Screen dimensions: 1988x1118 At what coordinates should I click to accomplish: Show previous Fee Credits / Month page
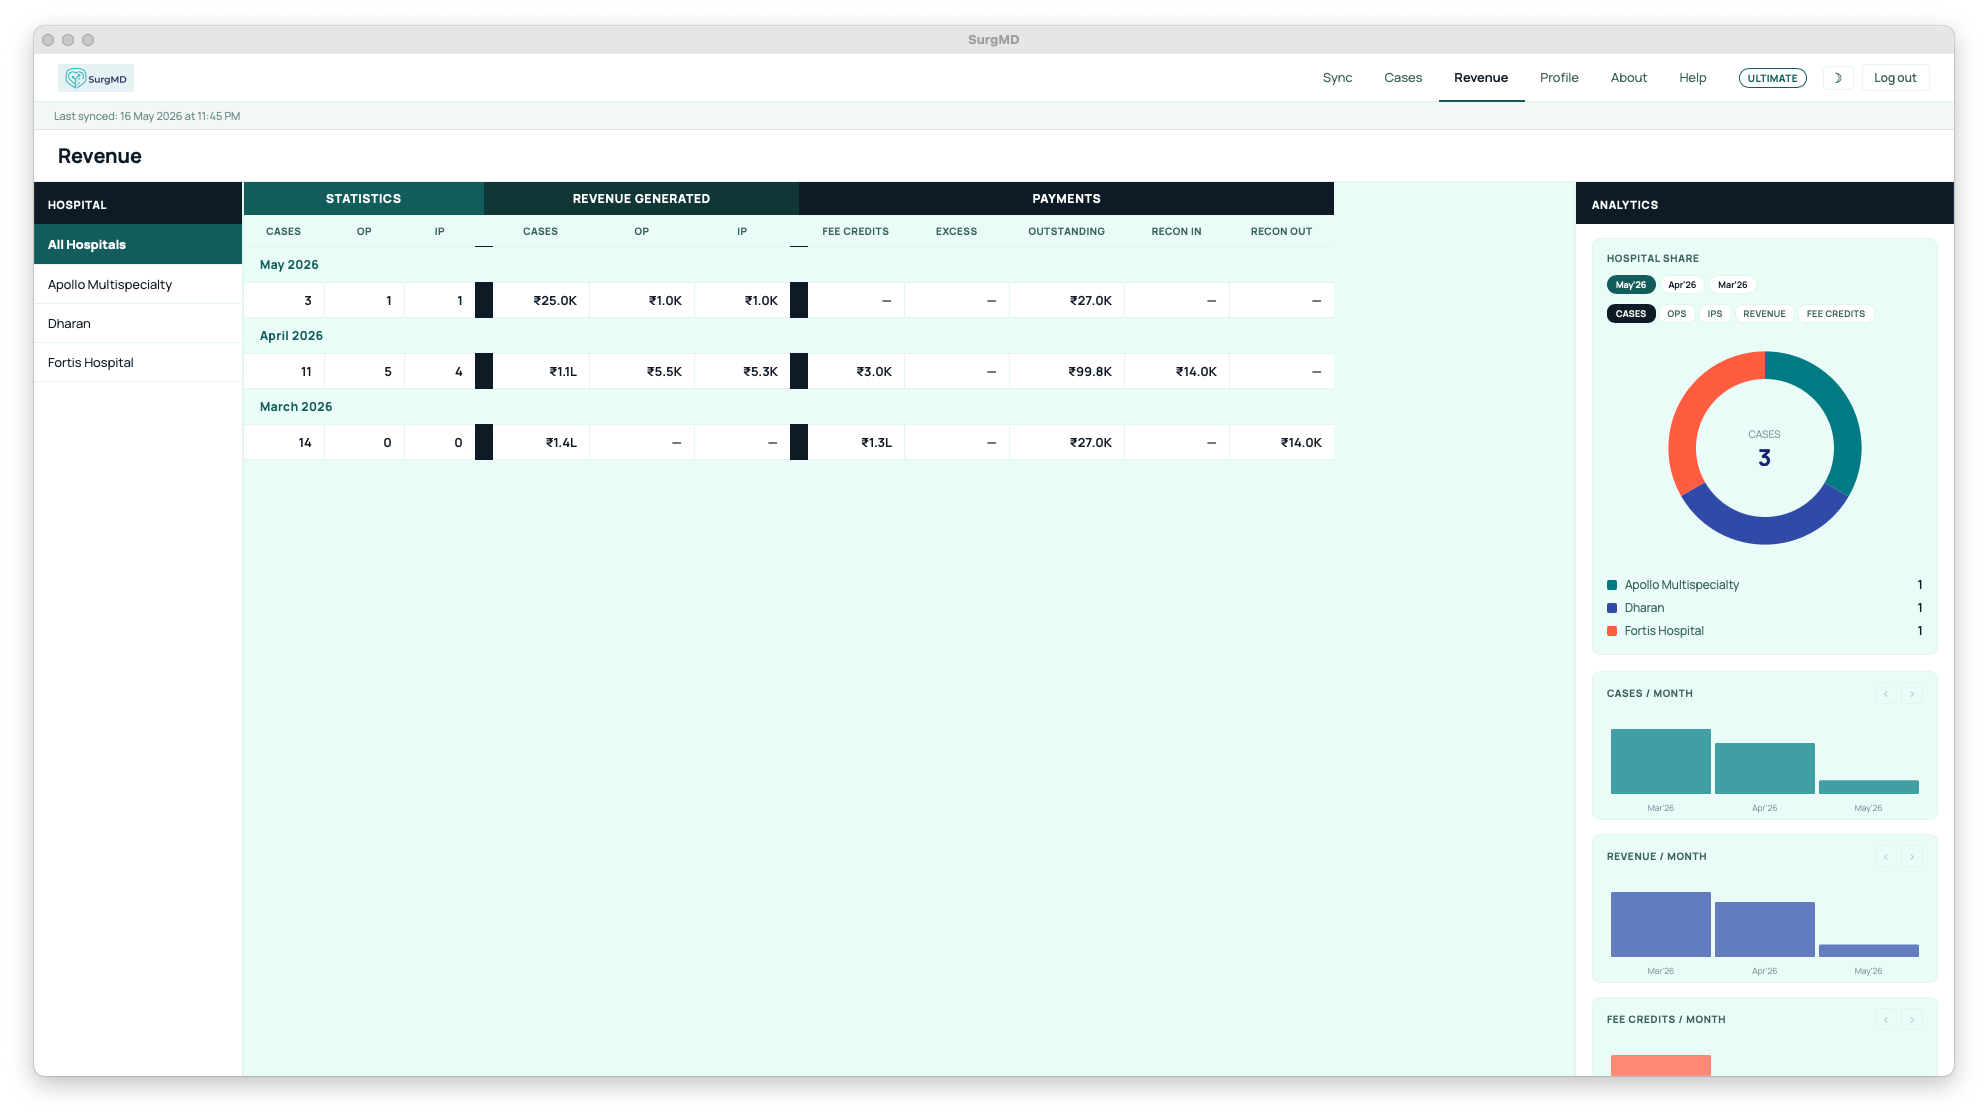[1886, 1020]
